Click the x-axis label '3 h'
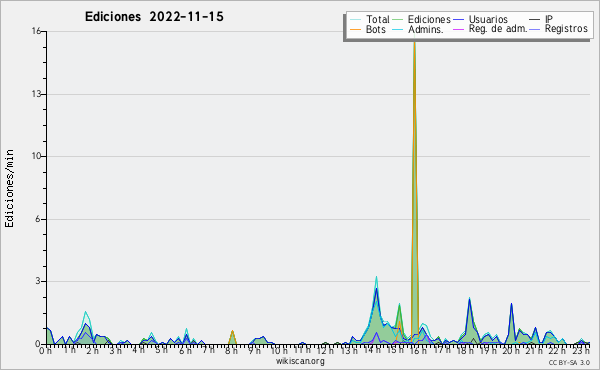This screenshot has height=370, width=600. pos(116,350)
